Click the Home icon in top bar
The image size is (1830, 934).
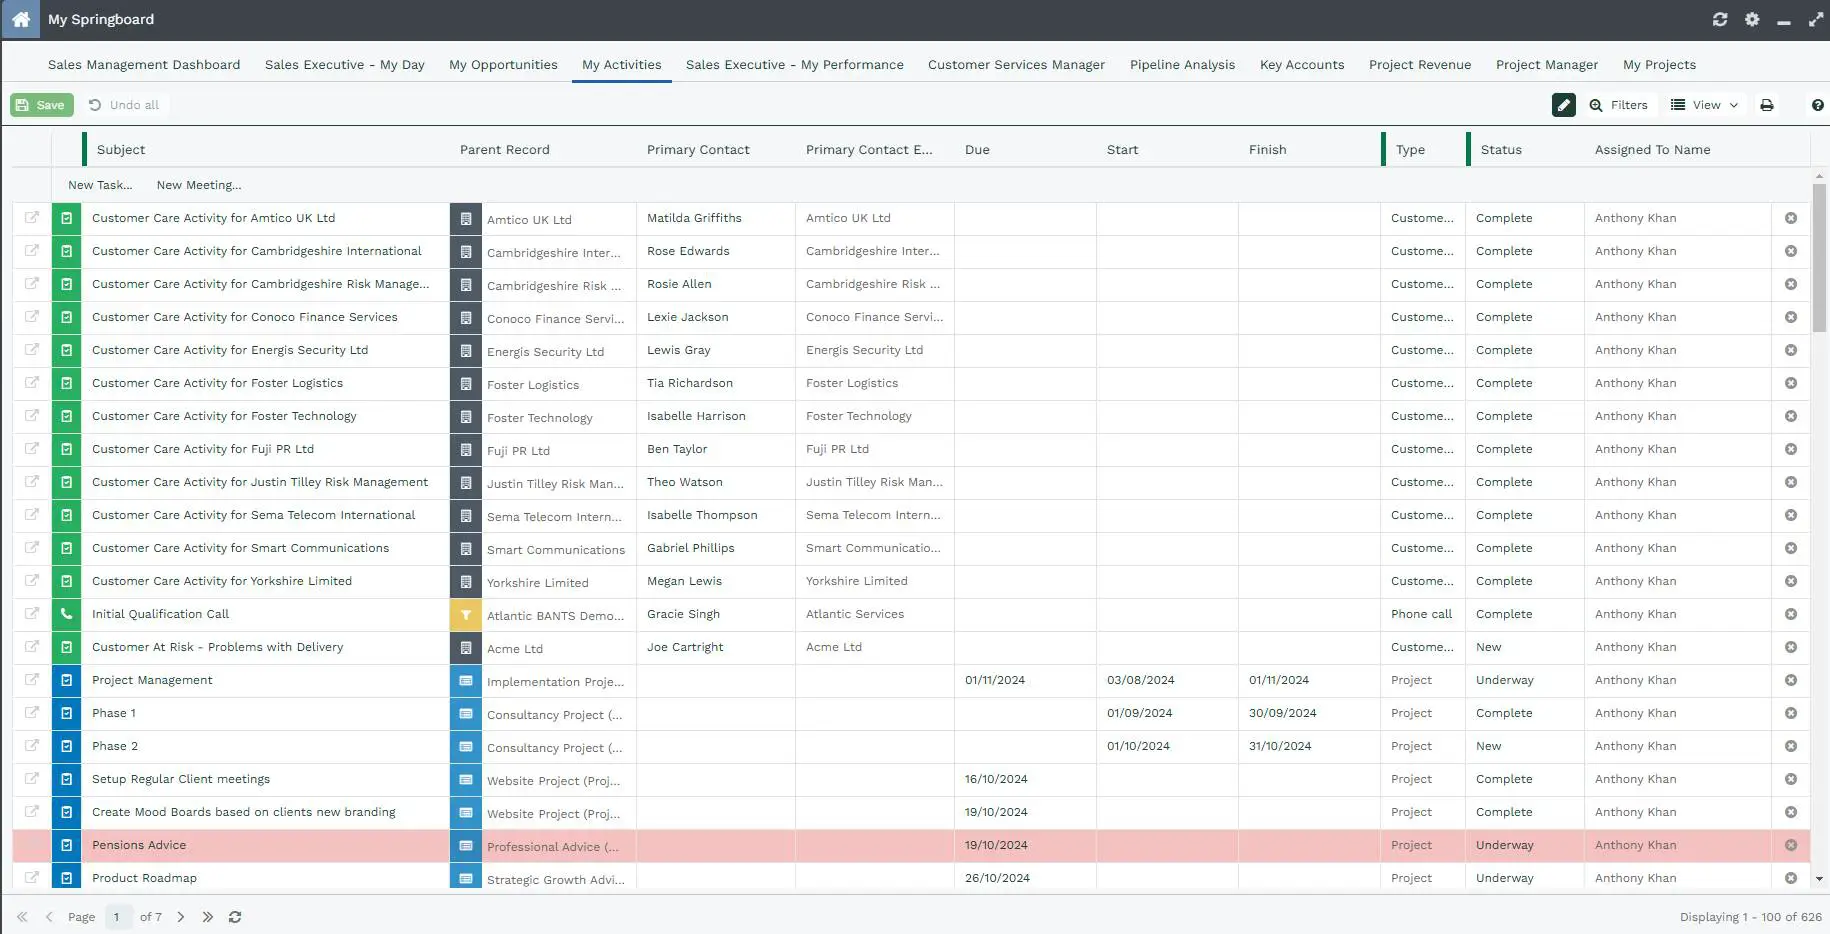[x=20, y=20]
